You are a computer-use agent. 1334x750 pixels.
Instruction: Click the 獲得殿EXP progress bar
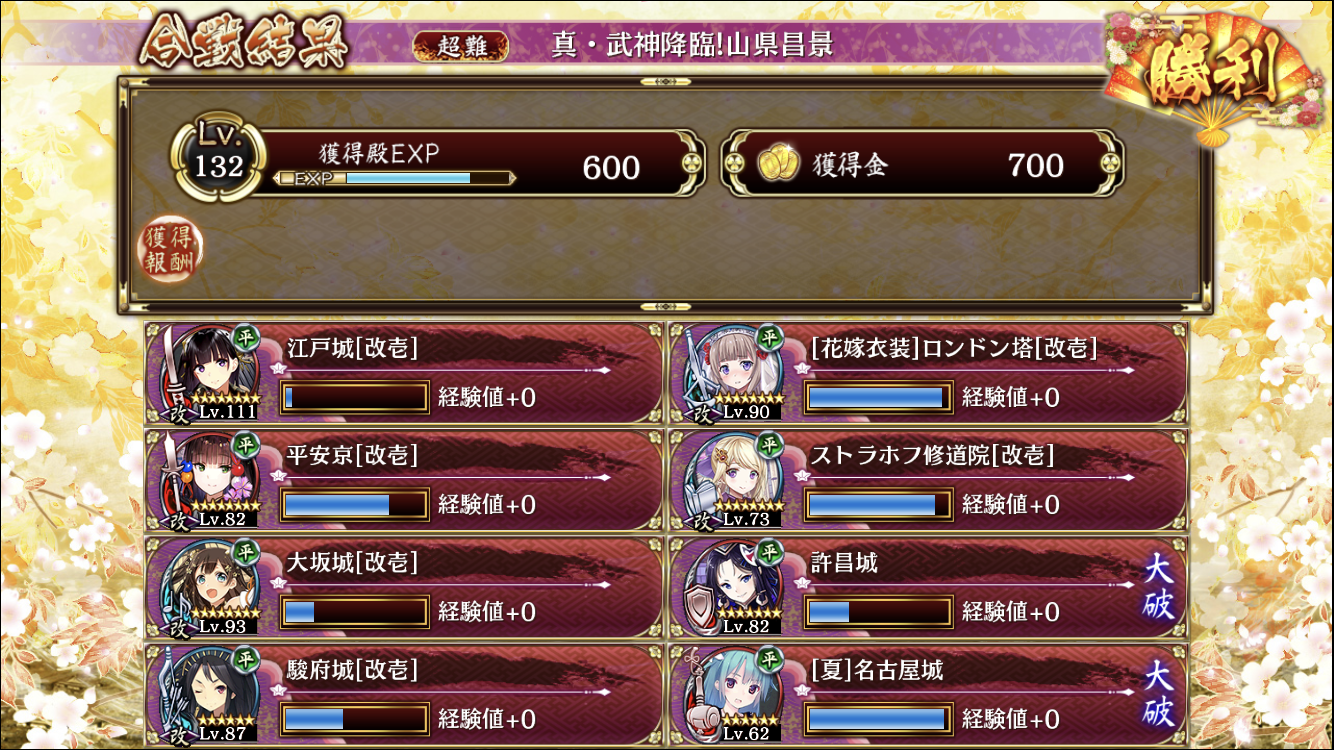point(394,178)
